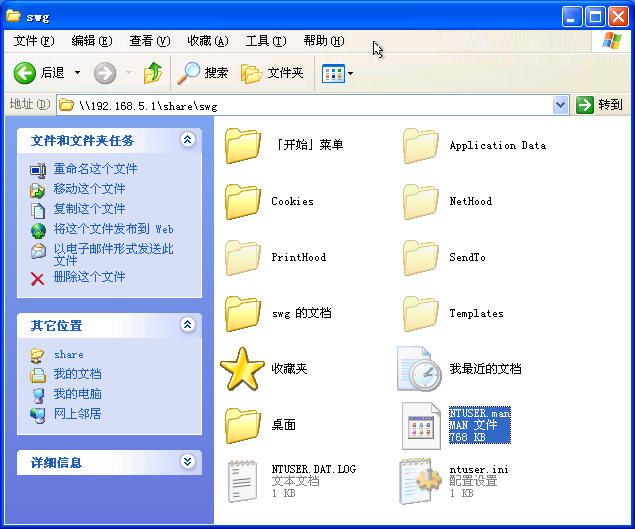Screen dimensions: 635x529
Task: Collapse the Other Places (其它位置) panel
Action: (187, 325)
